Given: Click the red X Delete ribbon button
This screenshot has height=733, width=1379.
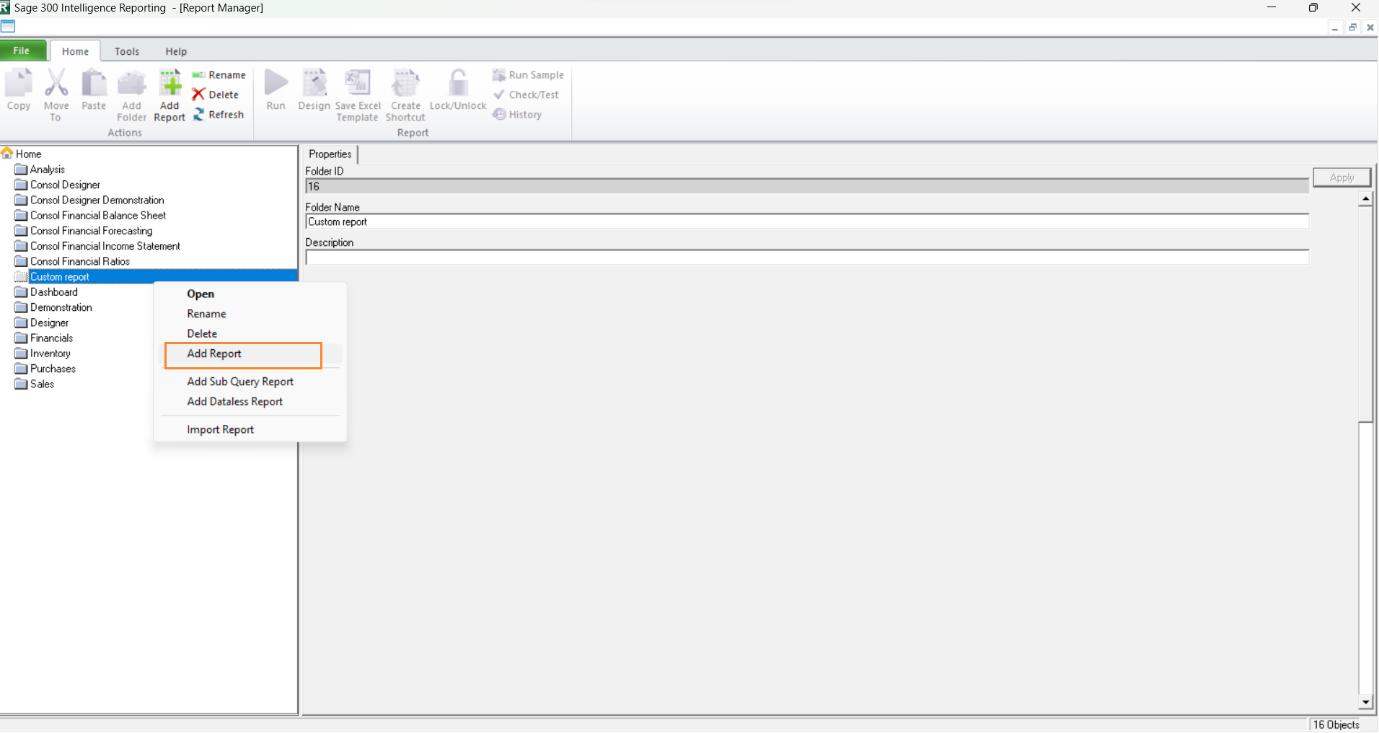Looking at the screenshot, I should [215, 95].
